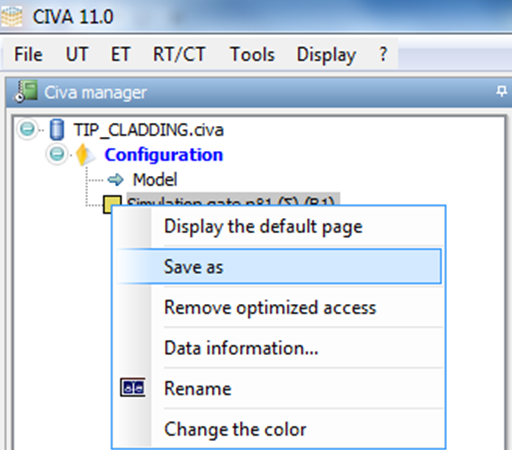Open the UT menu
The image size is (512, 450).
click(77, 54)
